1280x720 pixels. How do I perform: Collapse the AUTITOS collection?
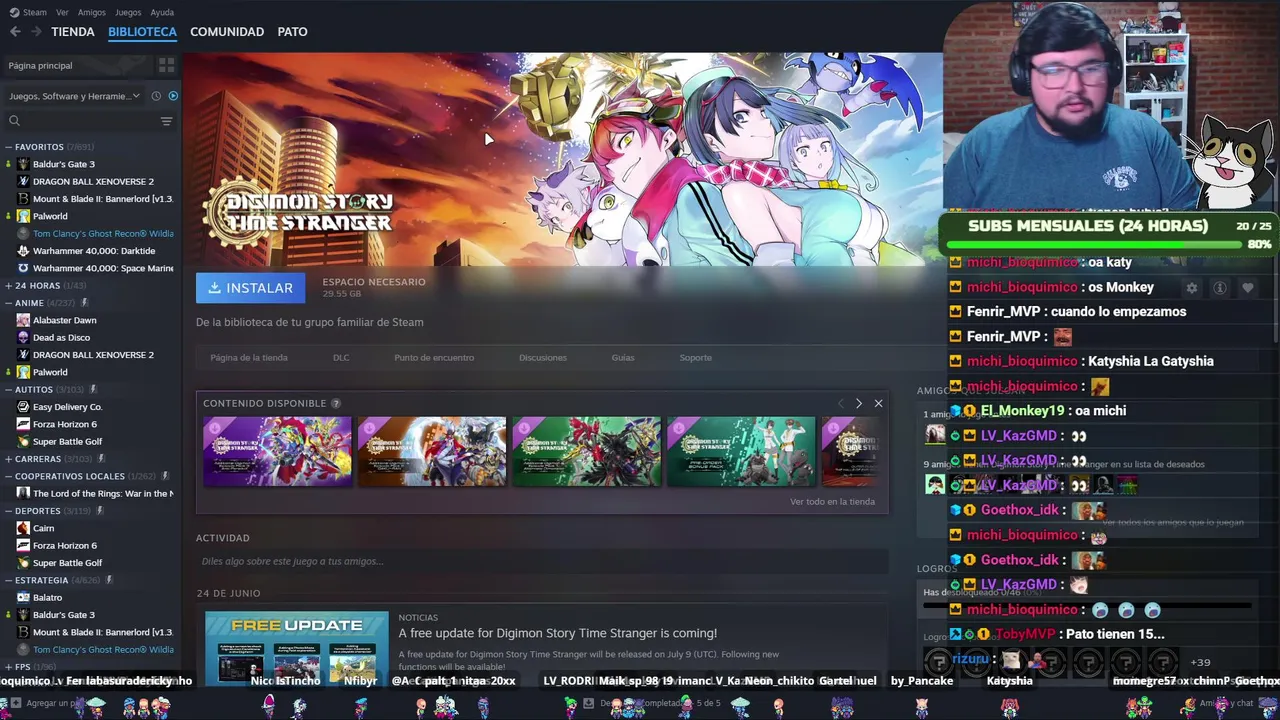9,389
